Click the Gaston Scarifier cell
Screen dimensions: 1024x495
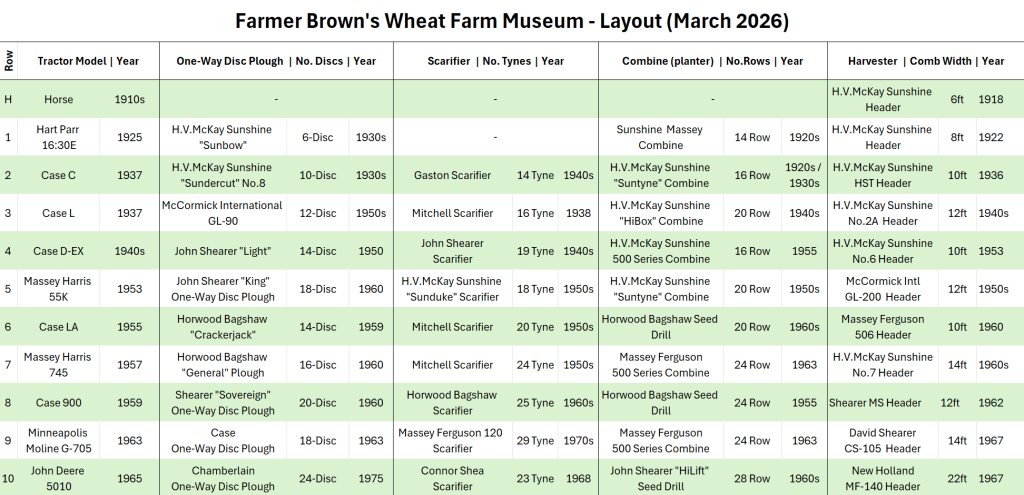(452, 175)
